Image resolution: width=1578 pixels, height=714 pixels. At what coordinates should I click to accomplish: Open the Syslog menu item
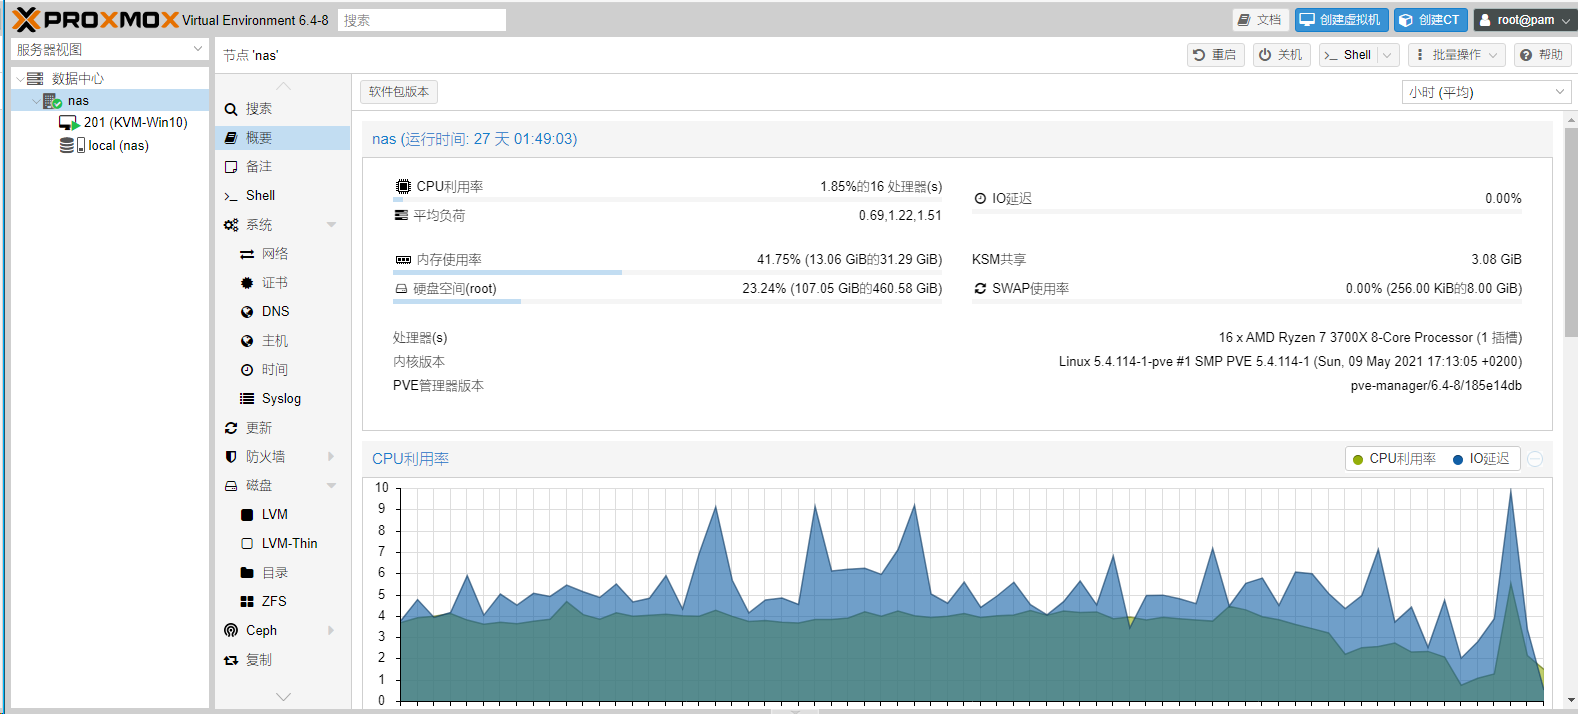(283, 399)
